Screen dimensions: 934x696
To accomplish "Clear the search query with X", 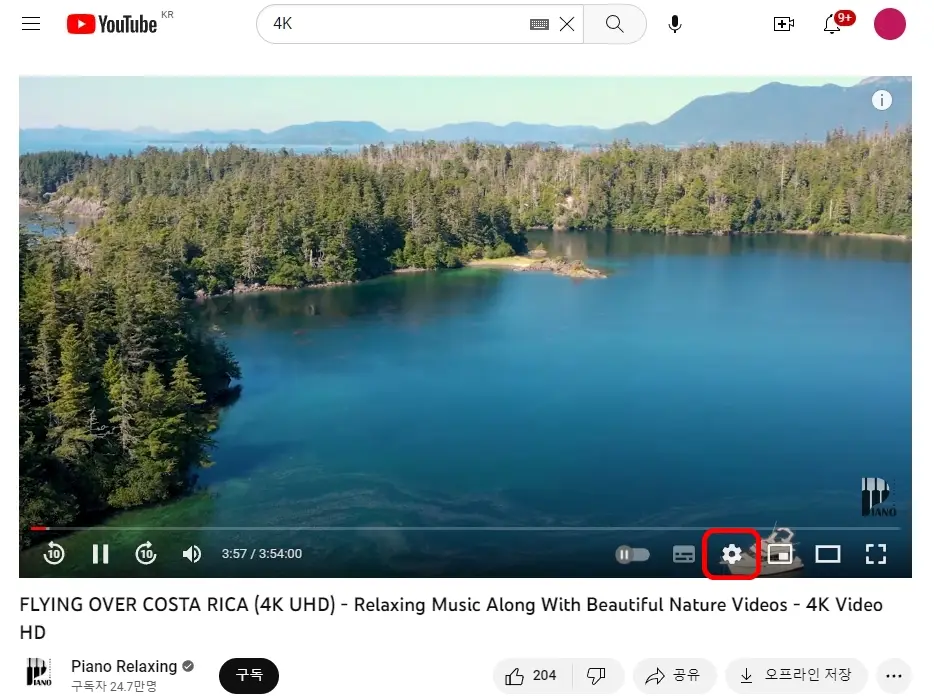I will (x=567, y=24).
